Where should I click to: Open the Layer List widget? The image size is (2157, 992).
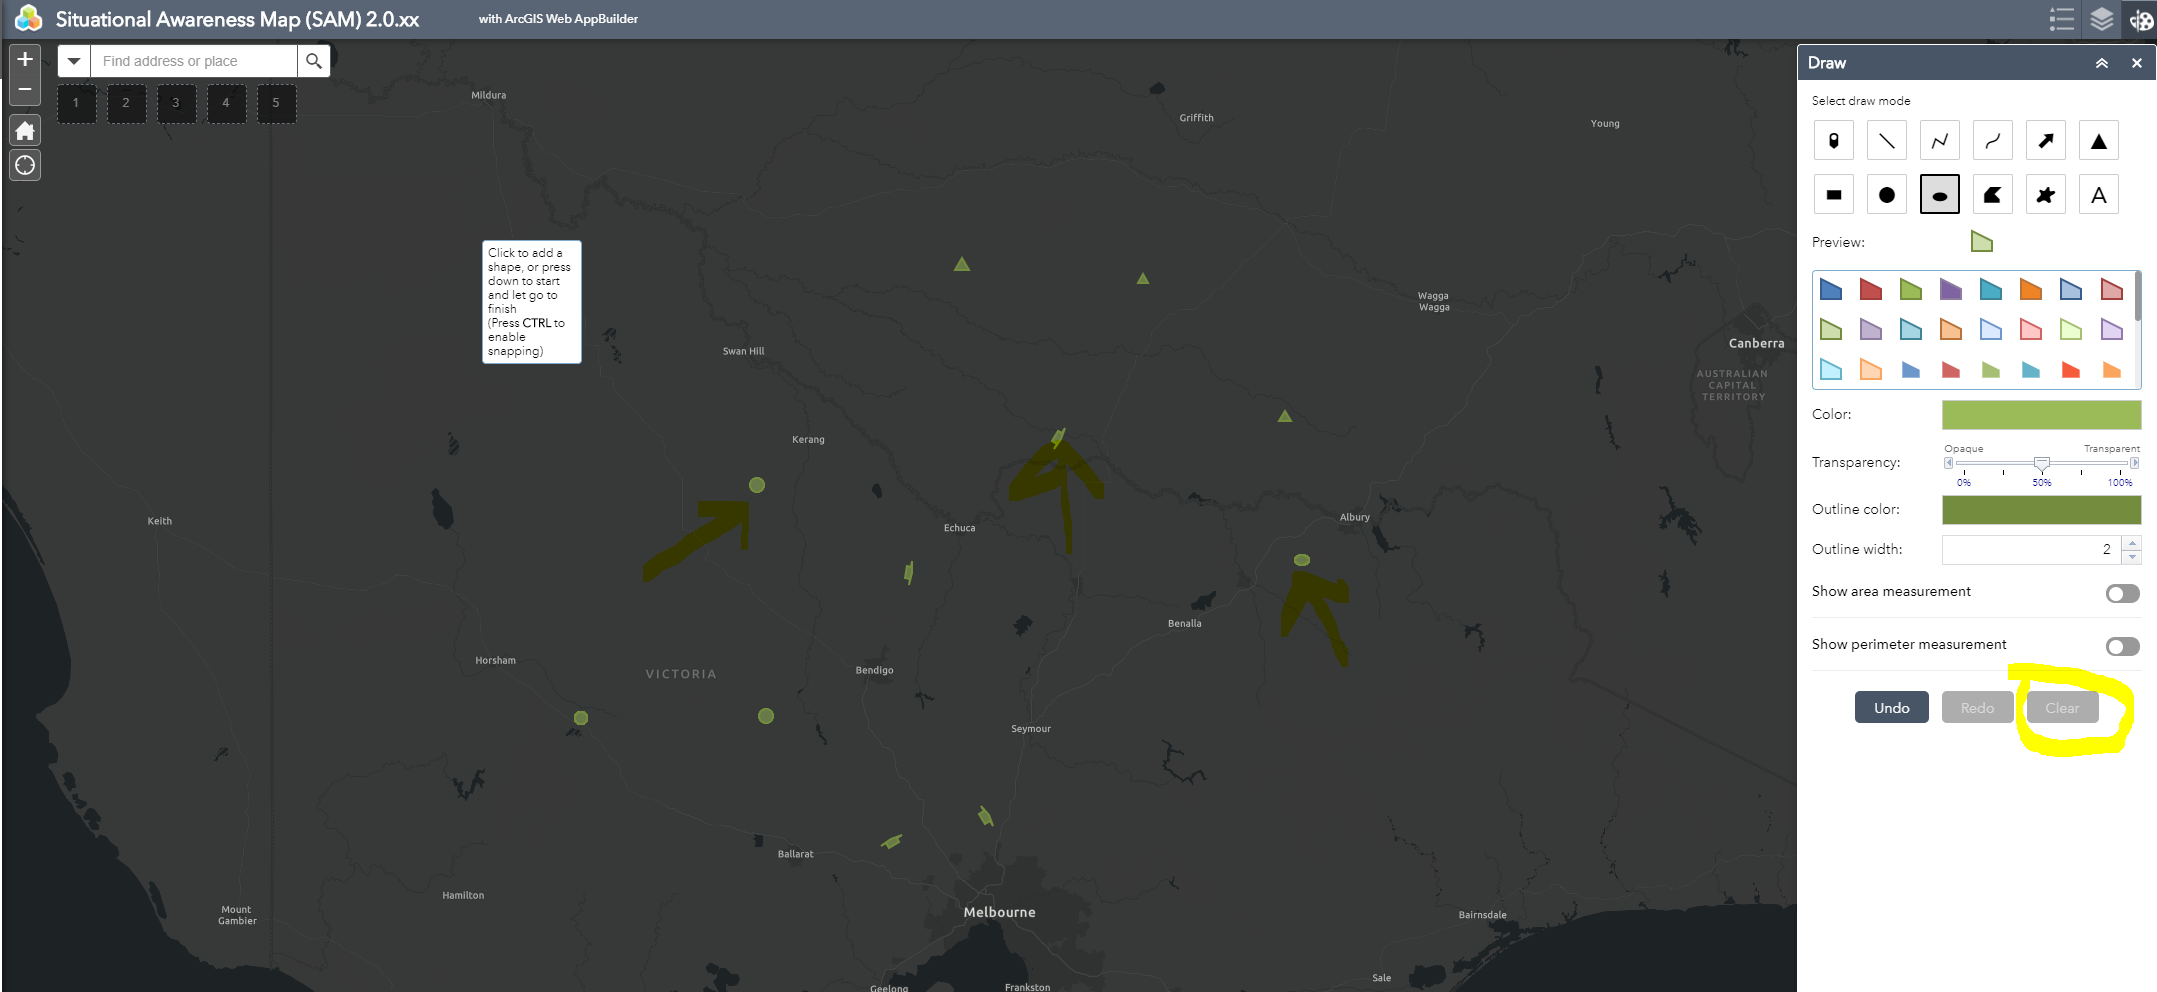(2100, 19)
